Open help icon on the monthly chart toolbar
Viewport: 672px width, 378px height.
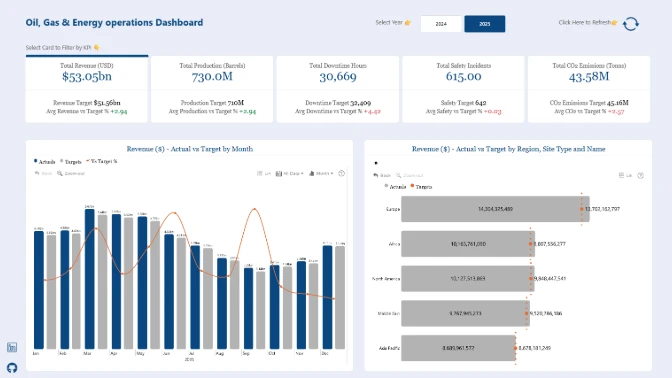[342, 173]
